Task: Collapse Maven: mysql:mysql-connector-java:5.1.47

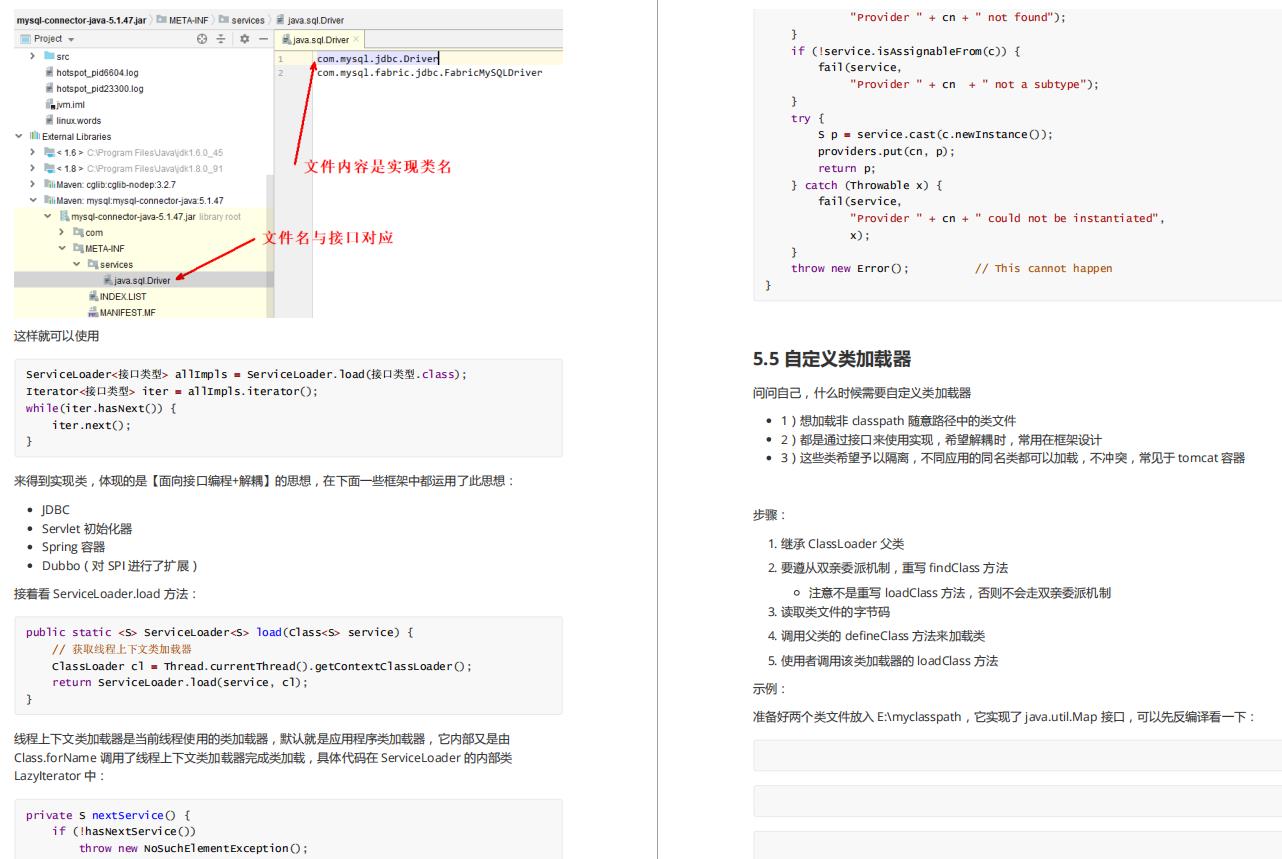Action: [x=34, y=200]
